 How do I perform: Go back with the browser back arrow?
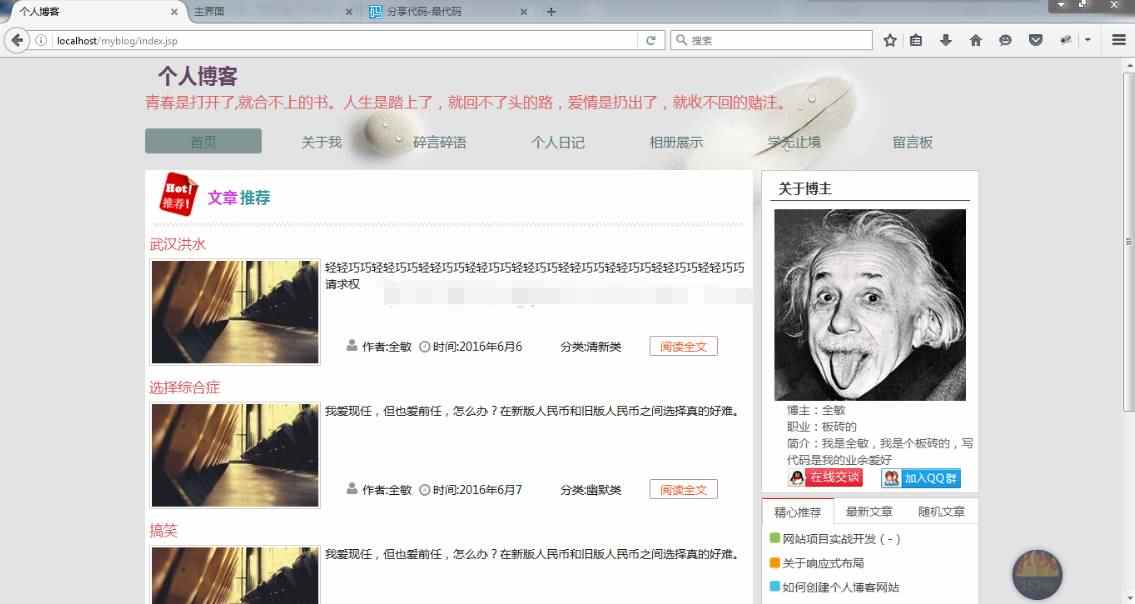17,40
